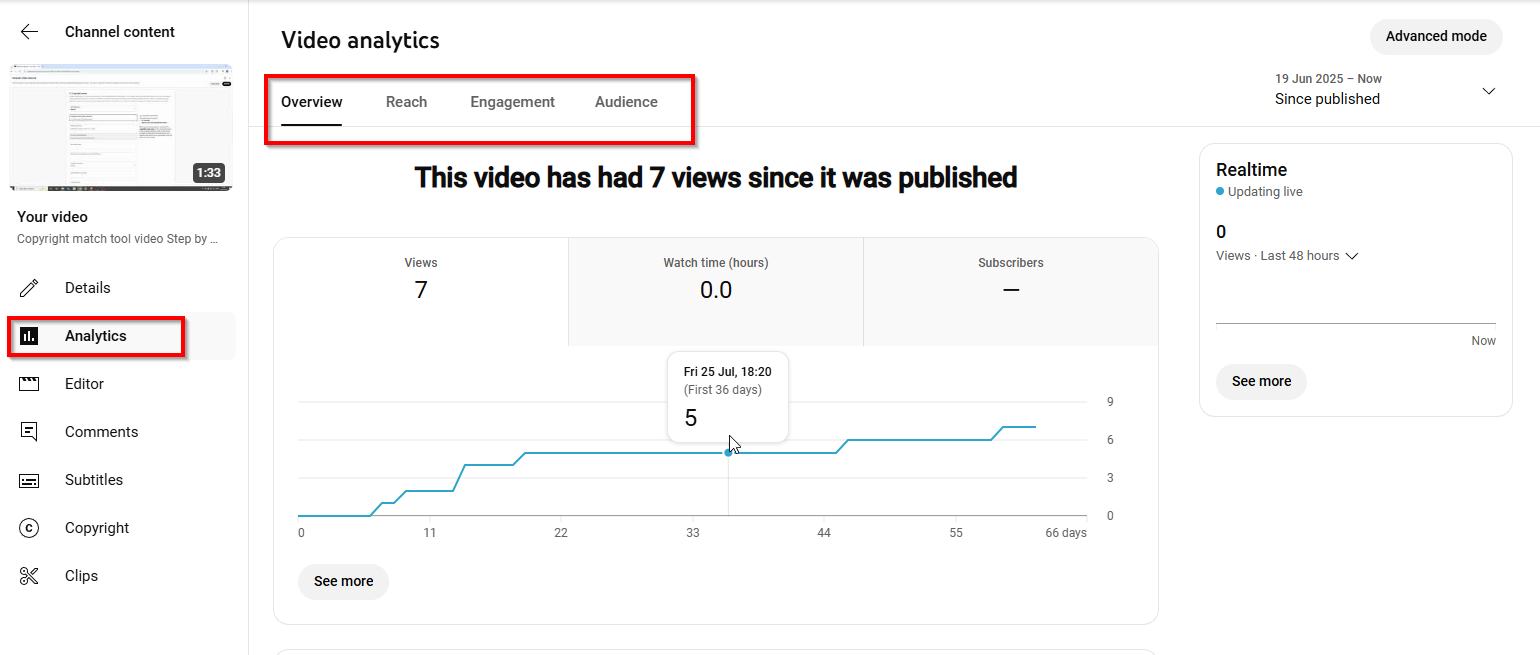Click the back arrow to Channel content

tap(29, 31)
